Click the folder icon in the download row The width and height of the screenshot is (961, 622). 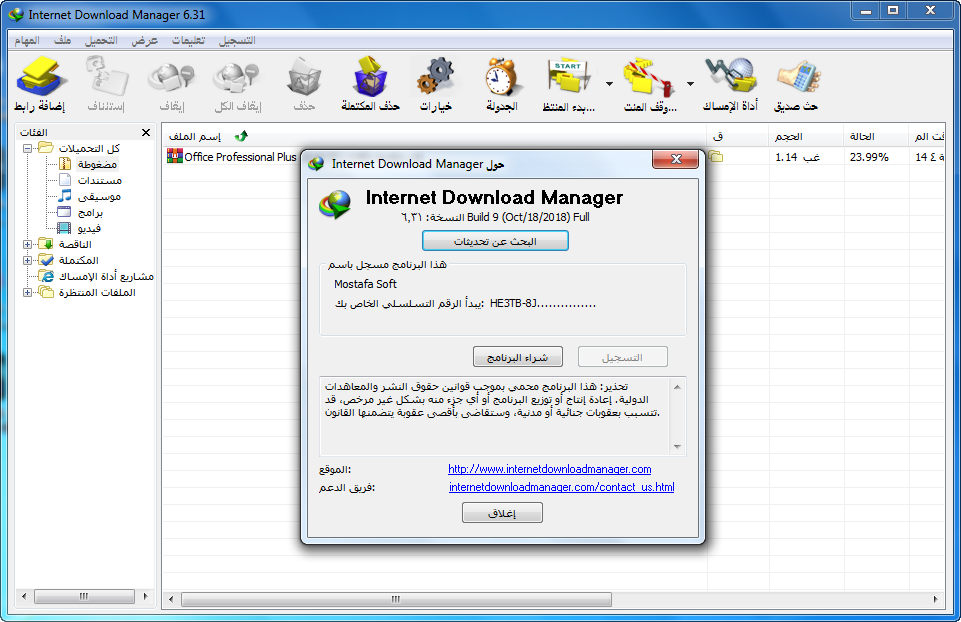(x=716, y=157)
